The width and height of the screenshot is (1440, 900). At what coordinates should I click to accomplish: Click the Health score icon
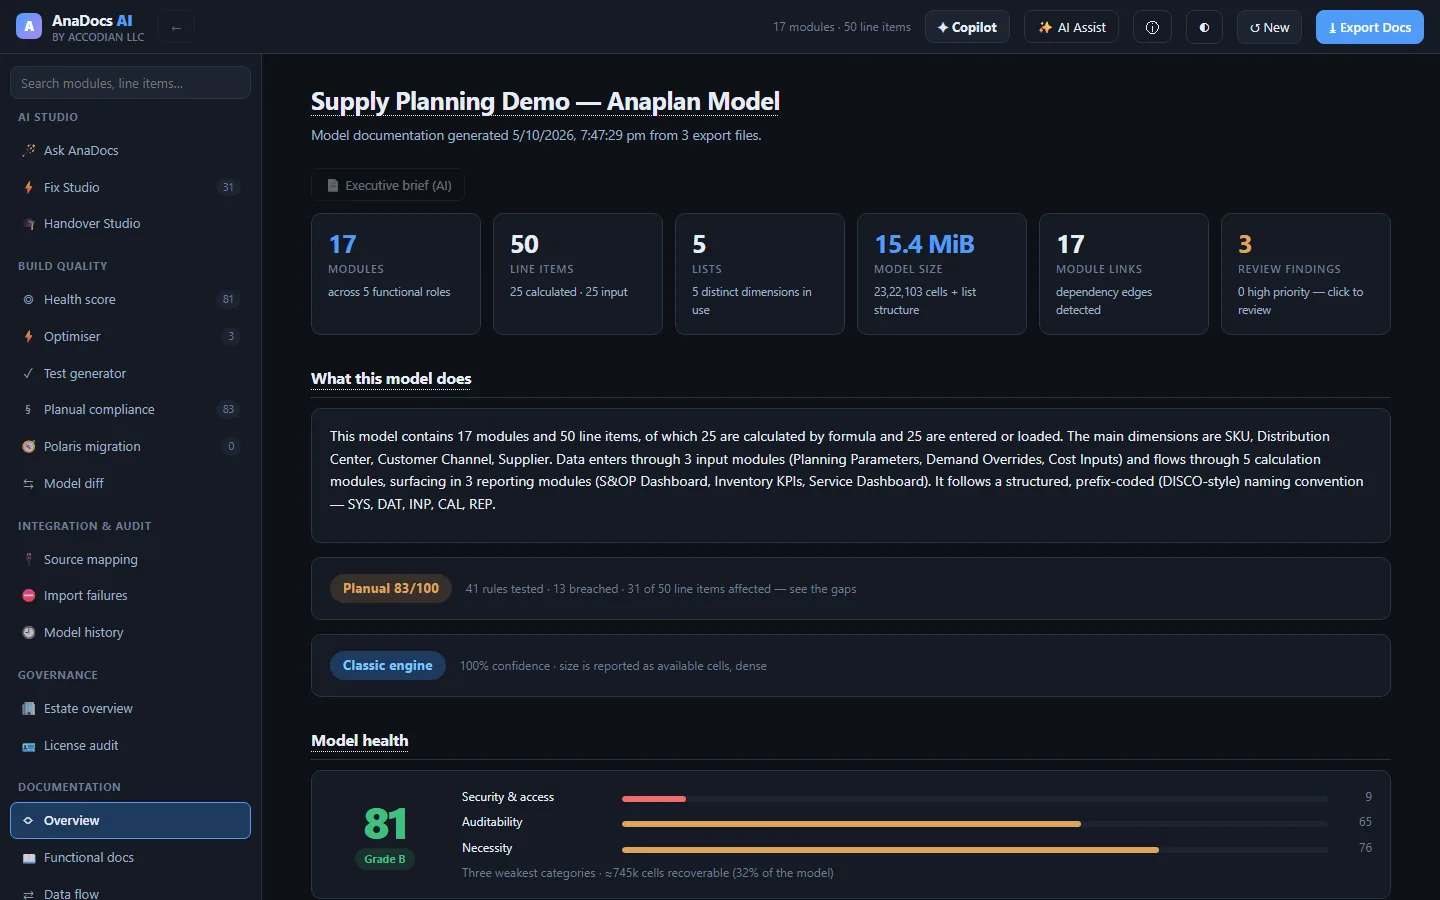click(x=28, y=299)
